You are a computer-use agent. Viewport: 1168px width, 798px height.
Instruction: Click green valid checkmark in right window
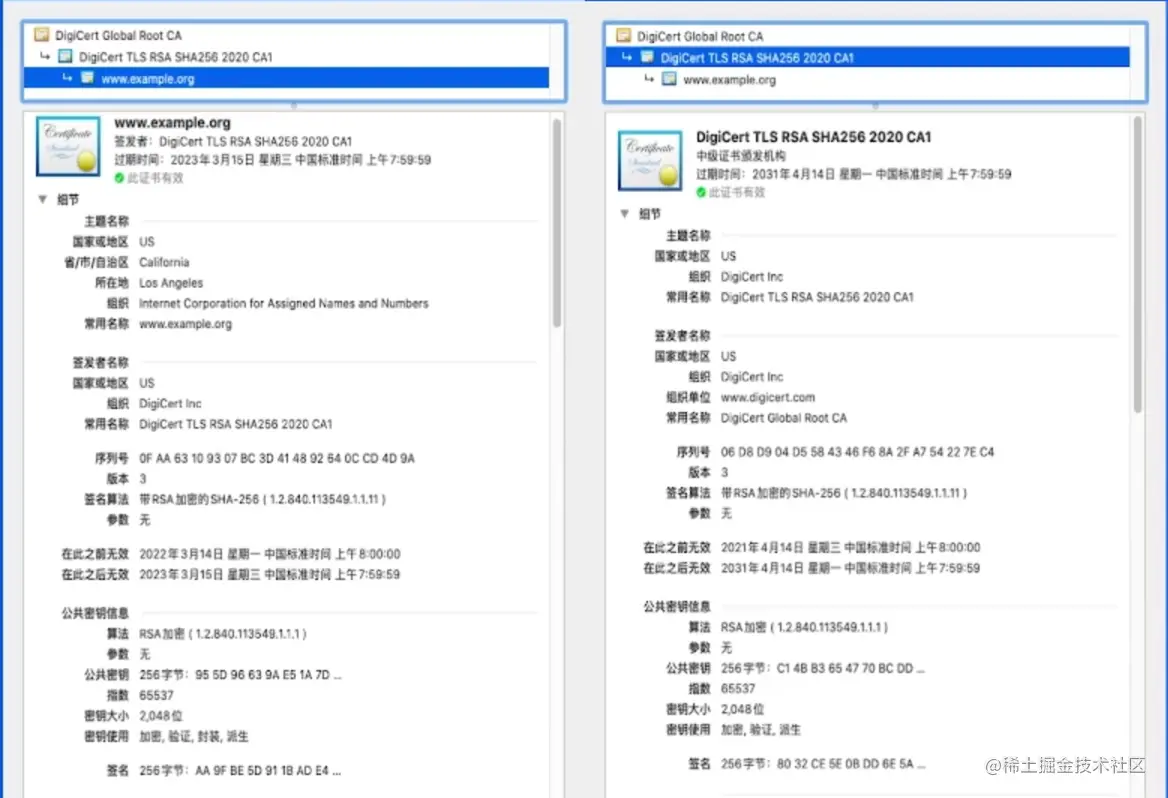701,192
